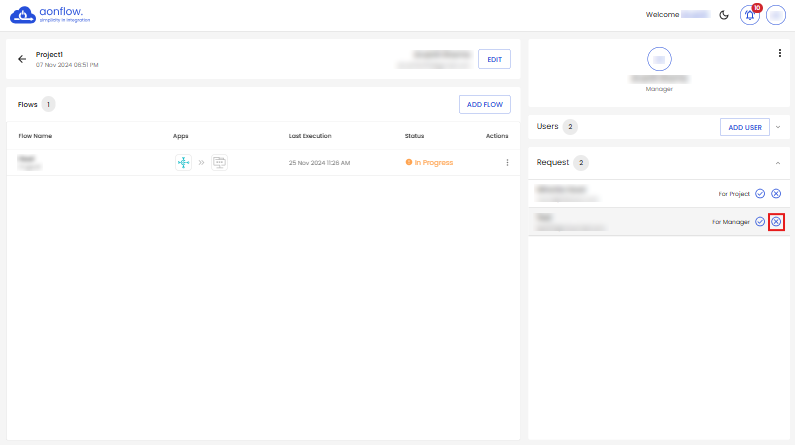Click the In Progress status

pyautogui.click(x=429, y=163)
